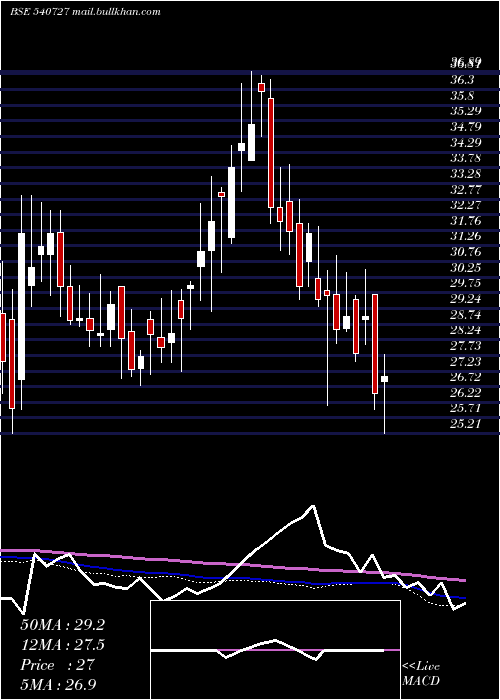This screenshot has height=700, width=500.
Task: Select the 31.76 price level label
Action: tap(466, 221)
